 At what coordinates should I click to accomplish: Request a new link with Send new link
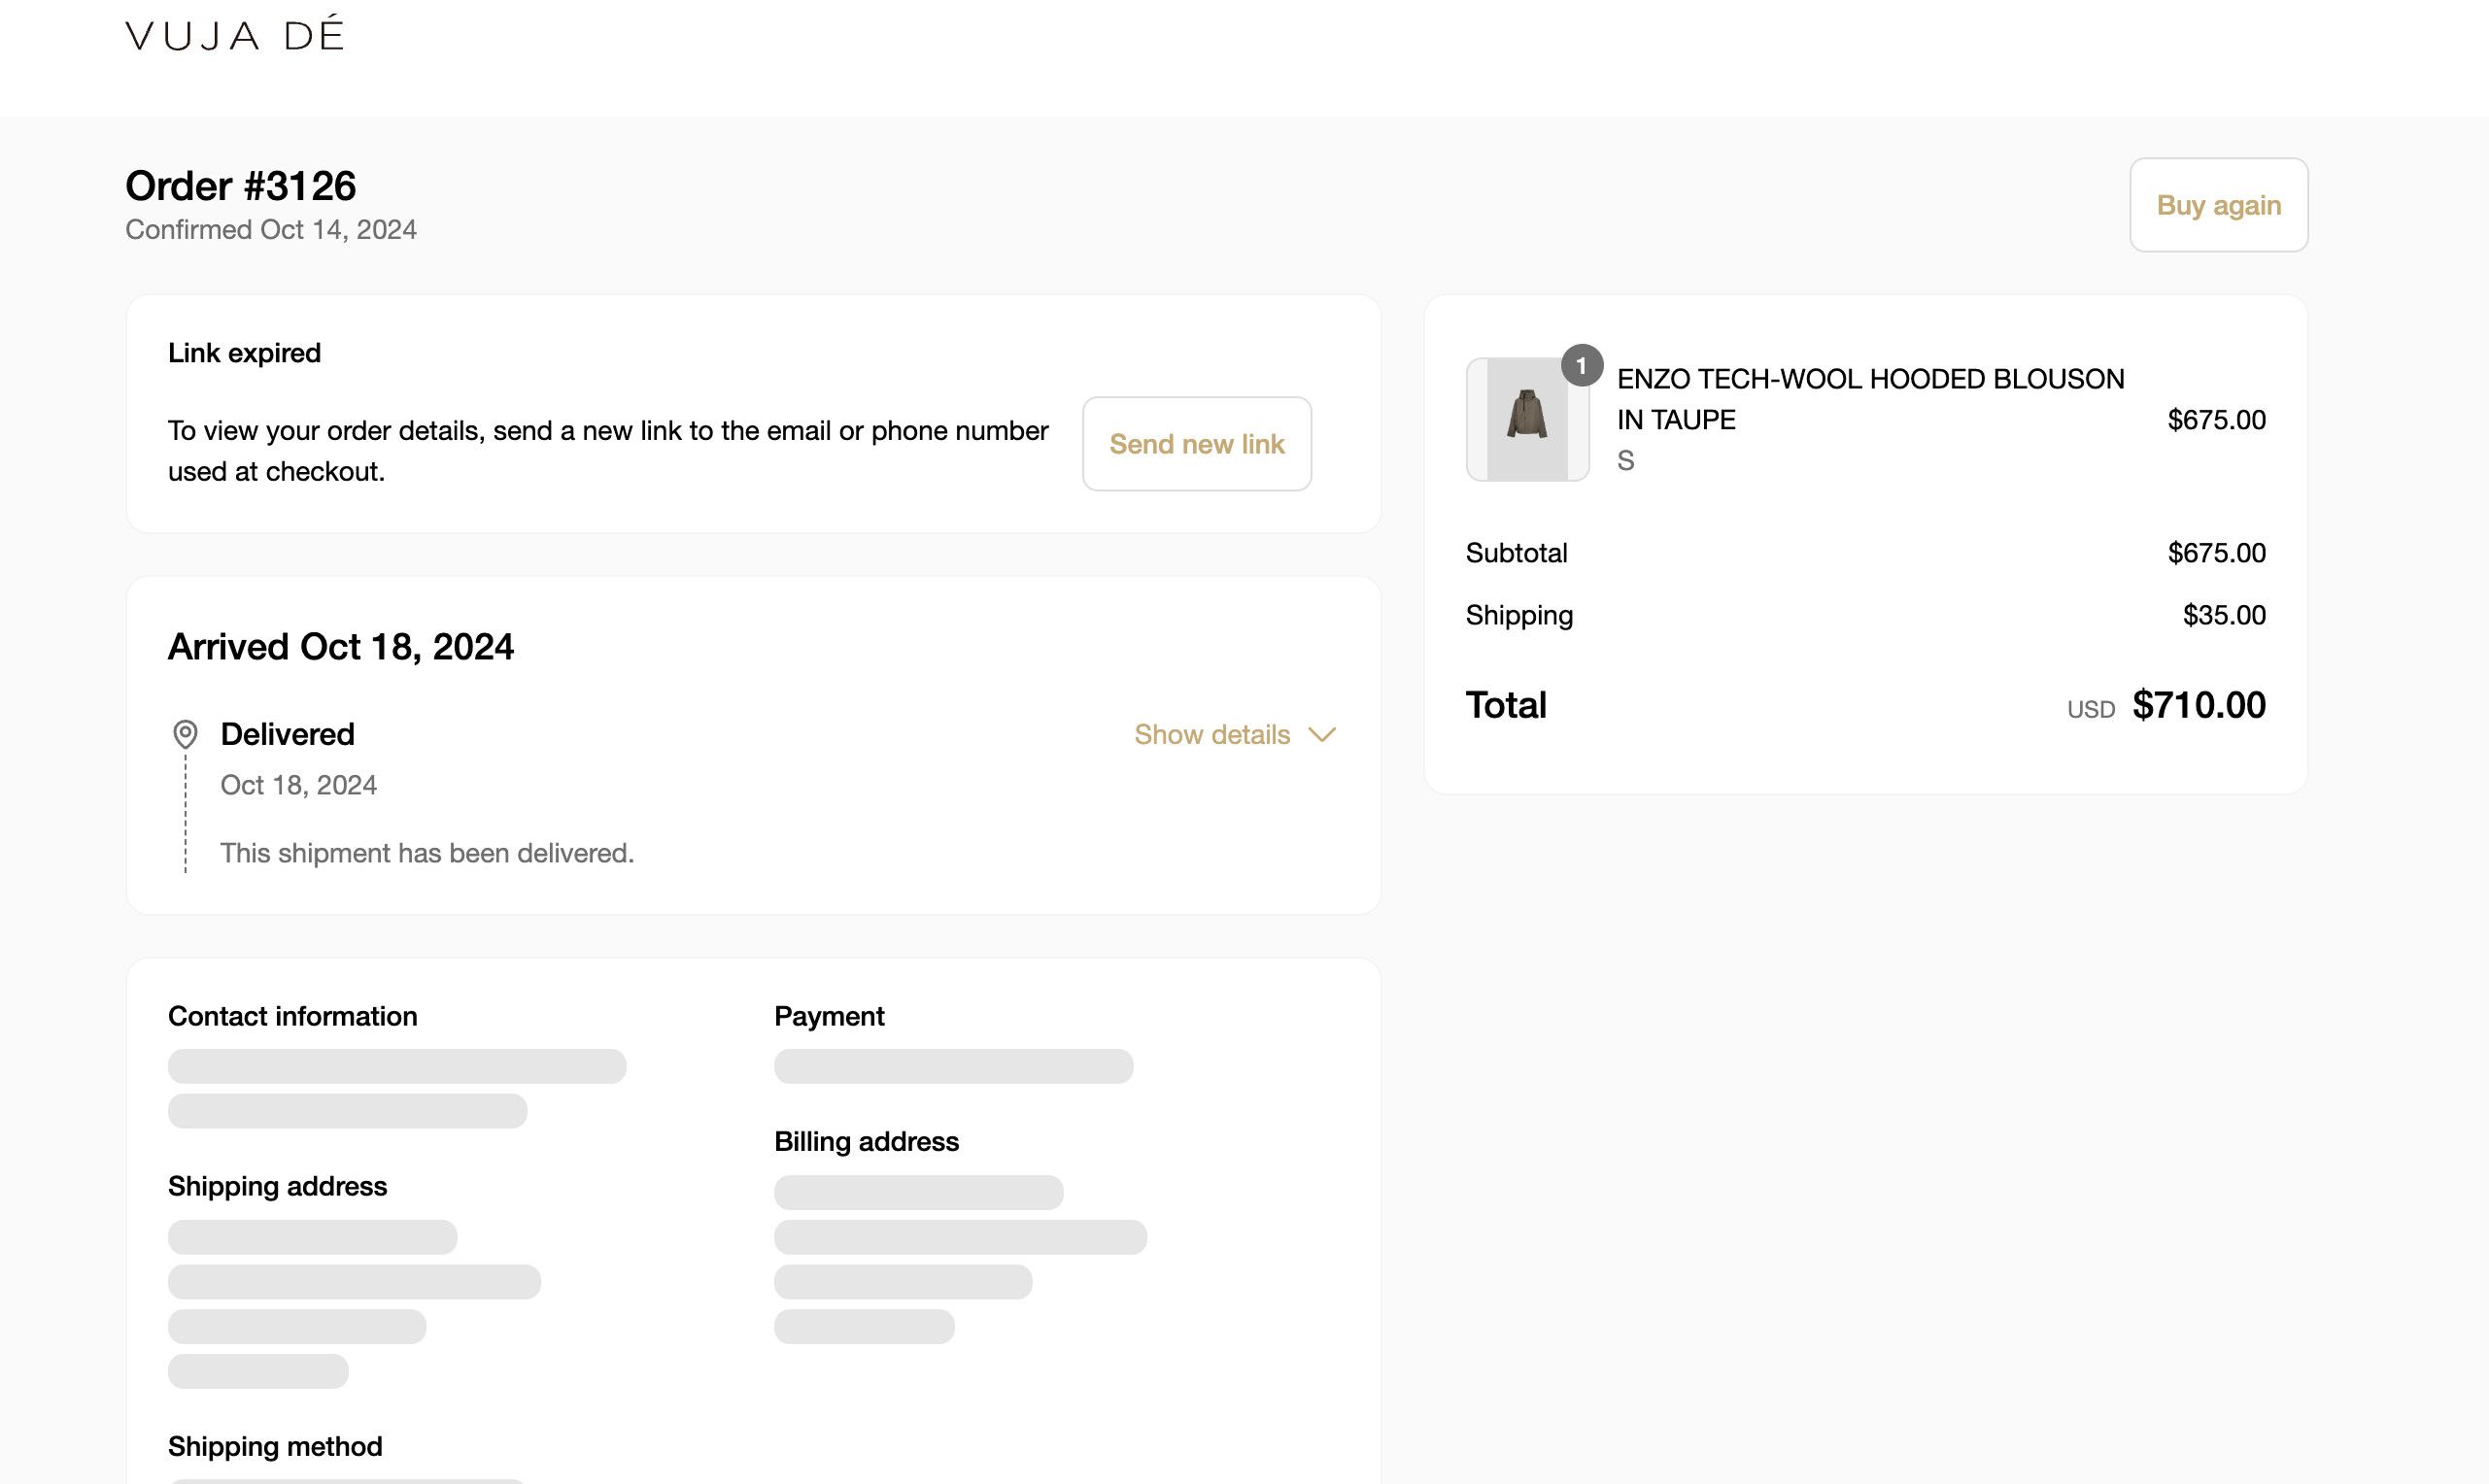(1197, 444)
